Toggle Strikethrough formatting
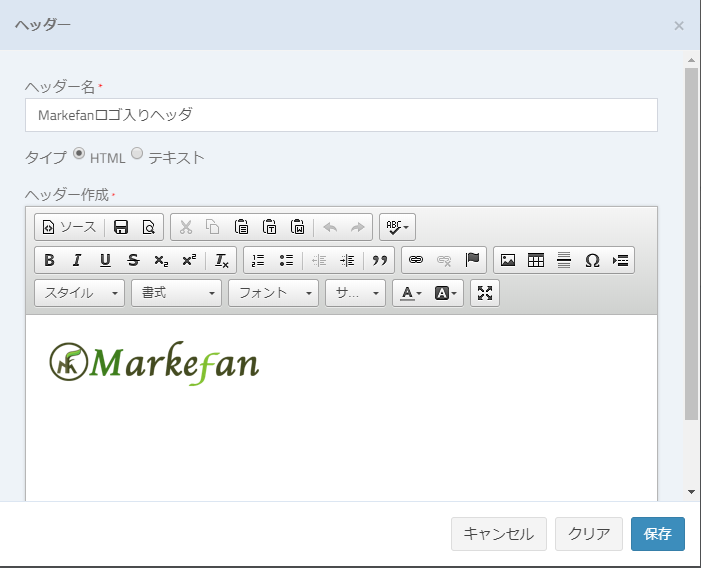This screenshot has height=568, width=701. click(x=133, y=260)
